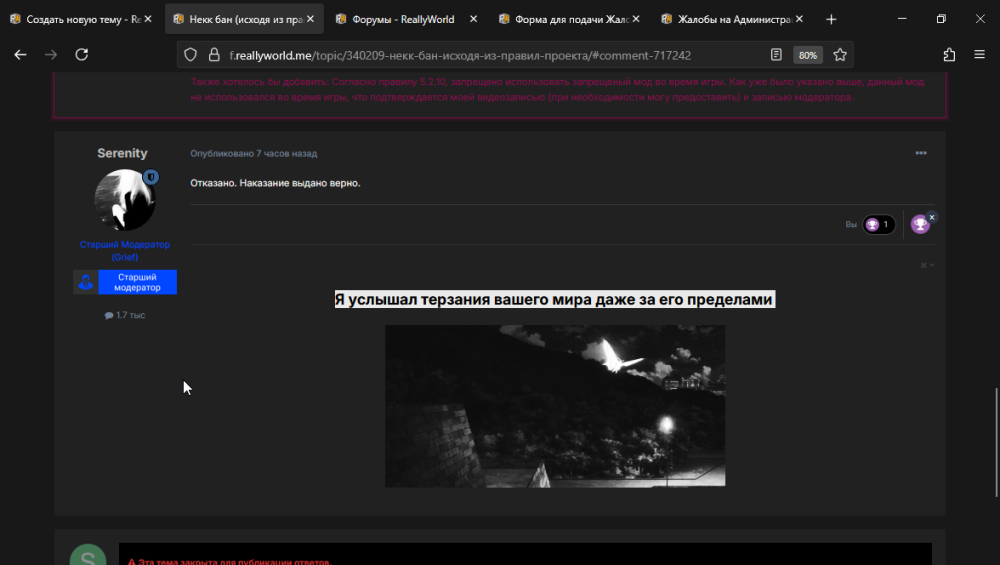This screenshot has width=1000, height=565.
Task: Open Serenity's avatar picture
Action: pos(124,200)
